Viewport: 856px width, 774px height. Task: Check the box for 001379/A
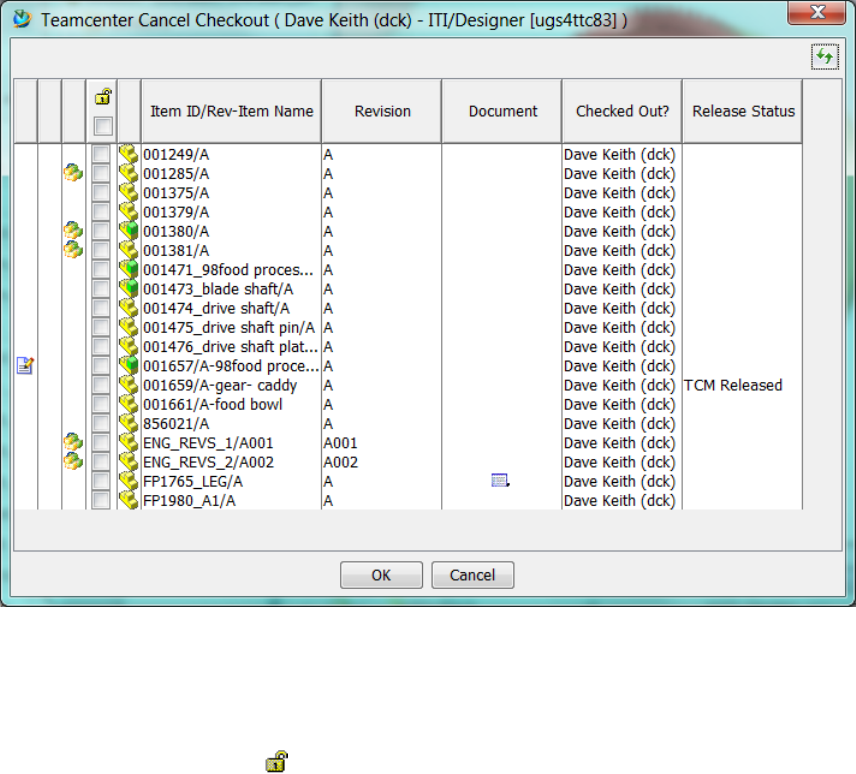[100, 212]
